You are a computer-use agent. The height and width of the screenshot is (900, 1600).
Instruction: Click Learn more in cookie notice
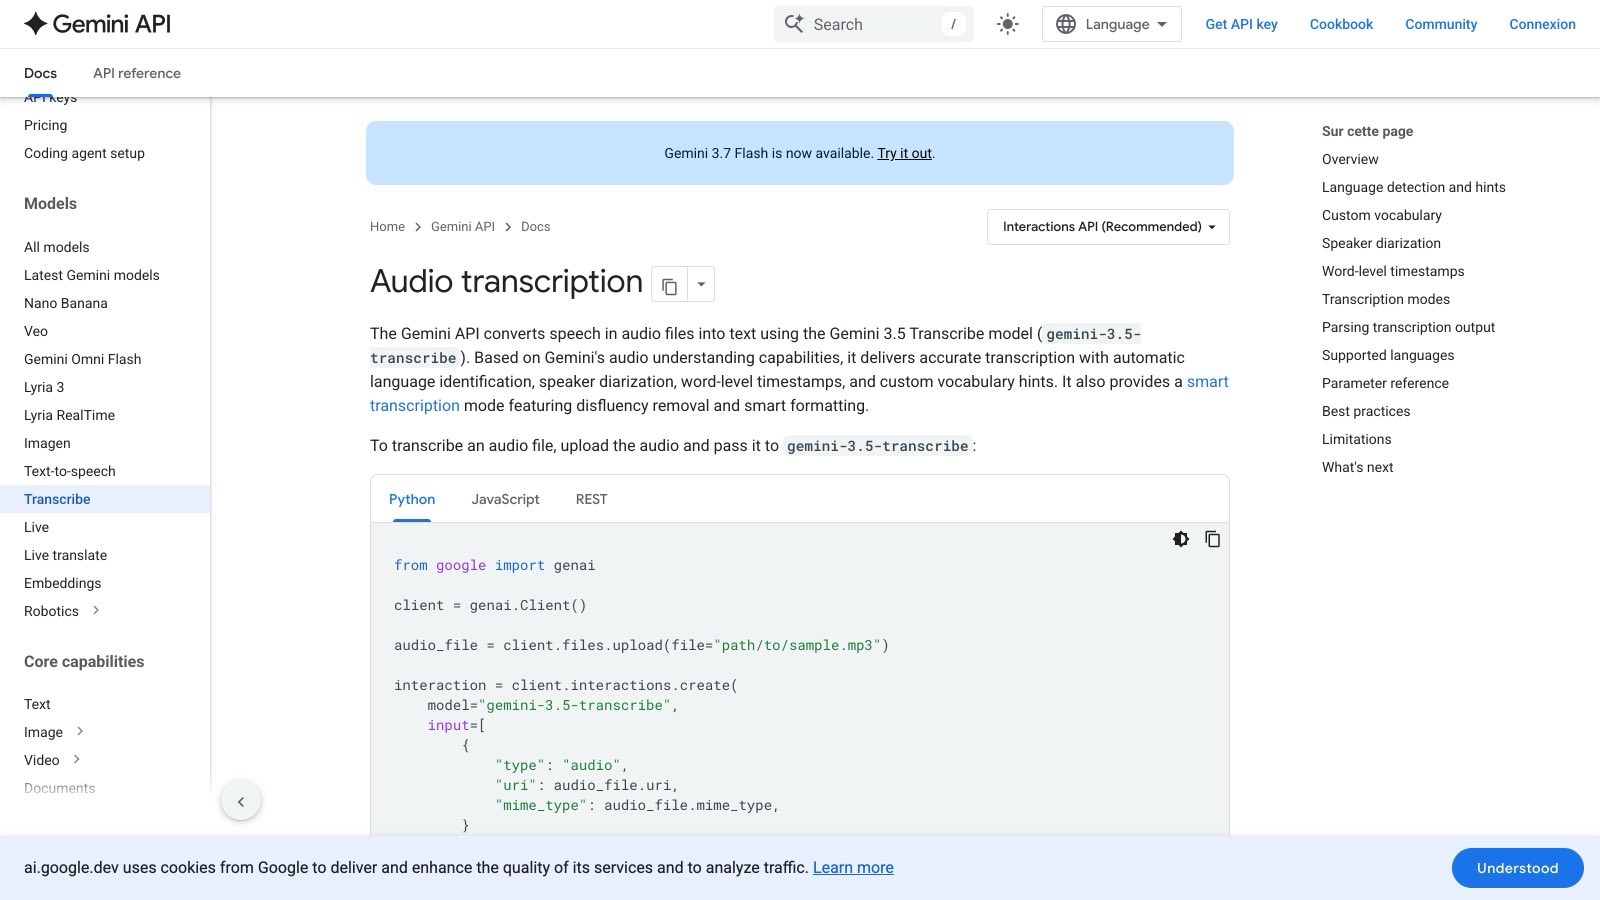853,868
